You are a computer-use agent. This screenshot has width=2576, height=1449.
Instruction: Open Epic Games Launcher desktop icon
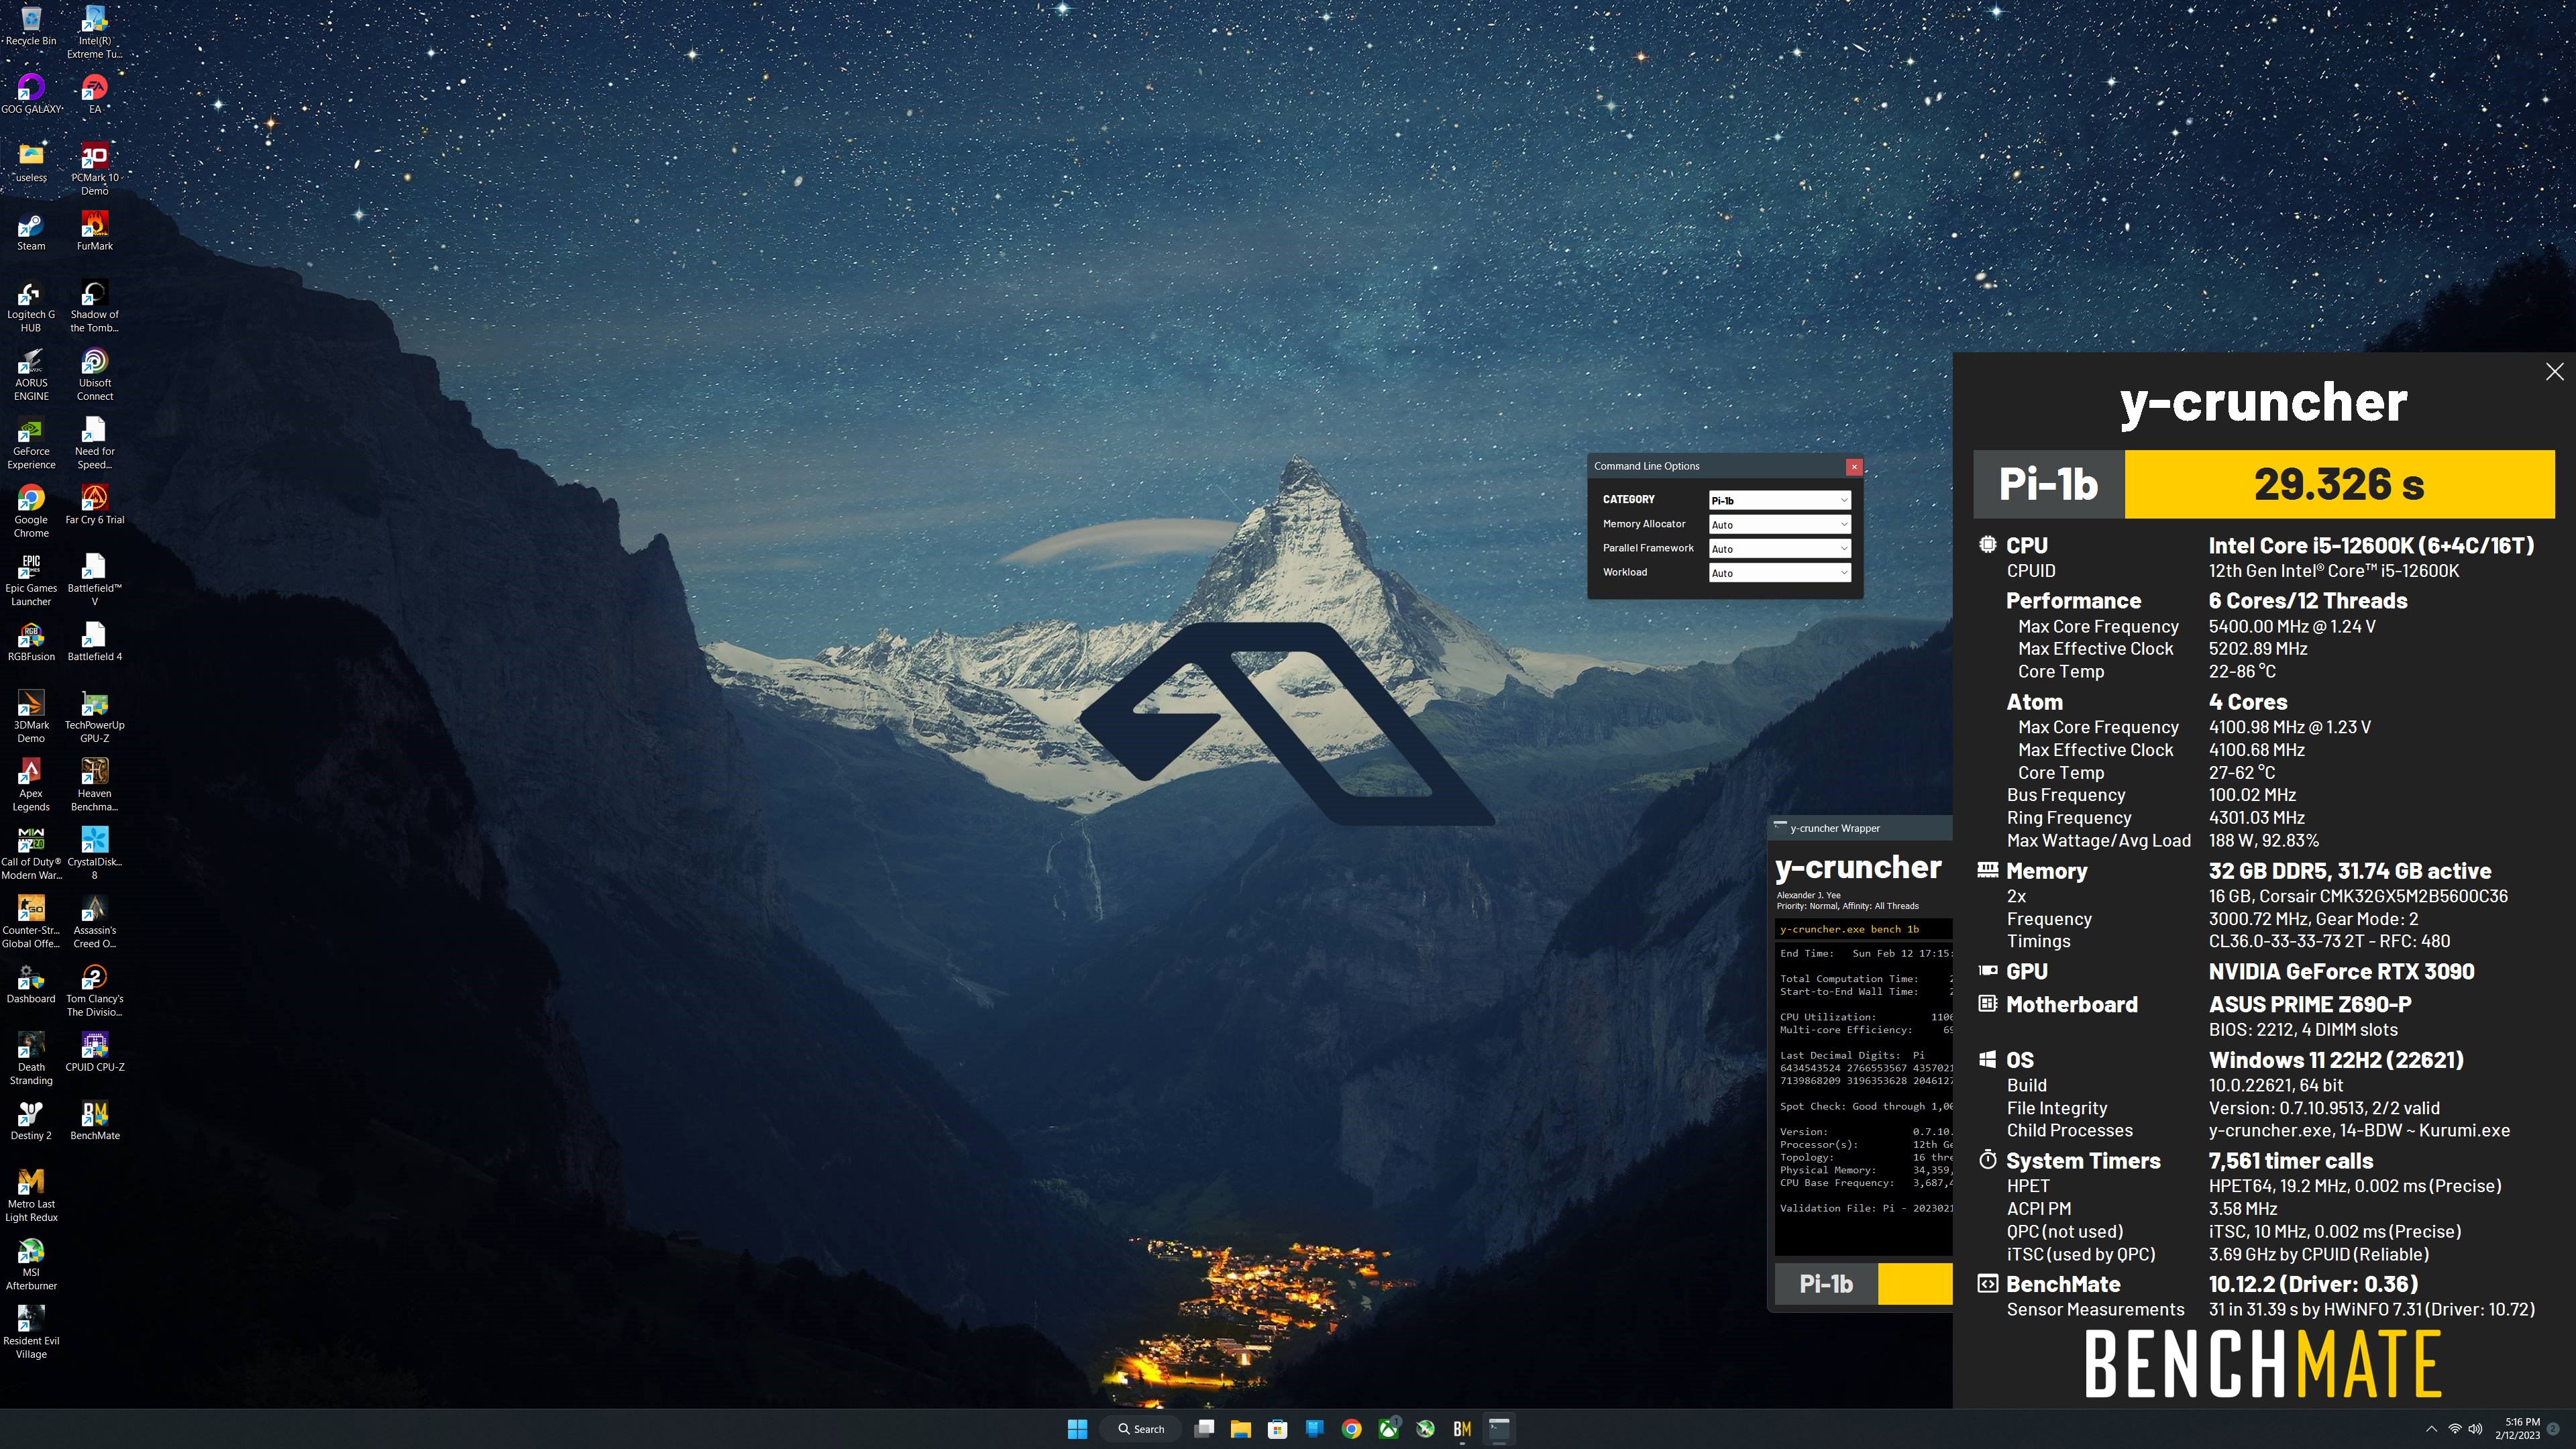coord(31,580)
